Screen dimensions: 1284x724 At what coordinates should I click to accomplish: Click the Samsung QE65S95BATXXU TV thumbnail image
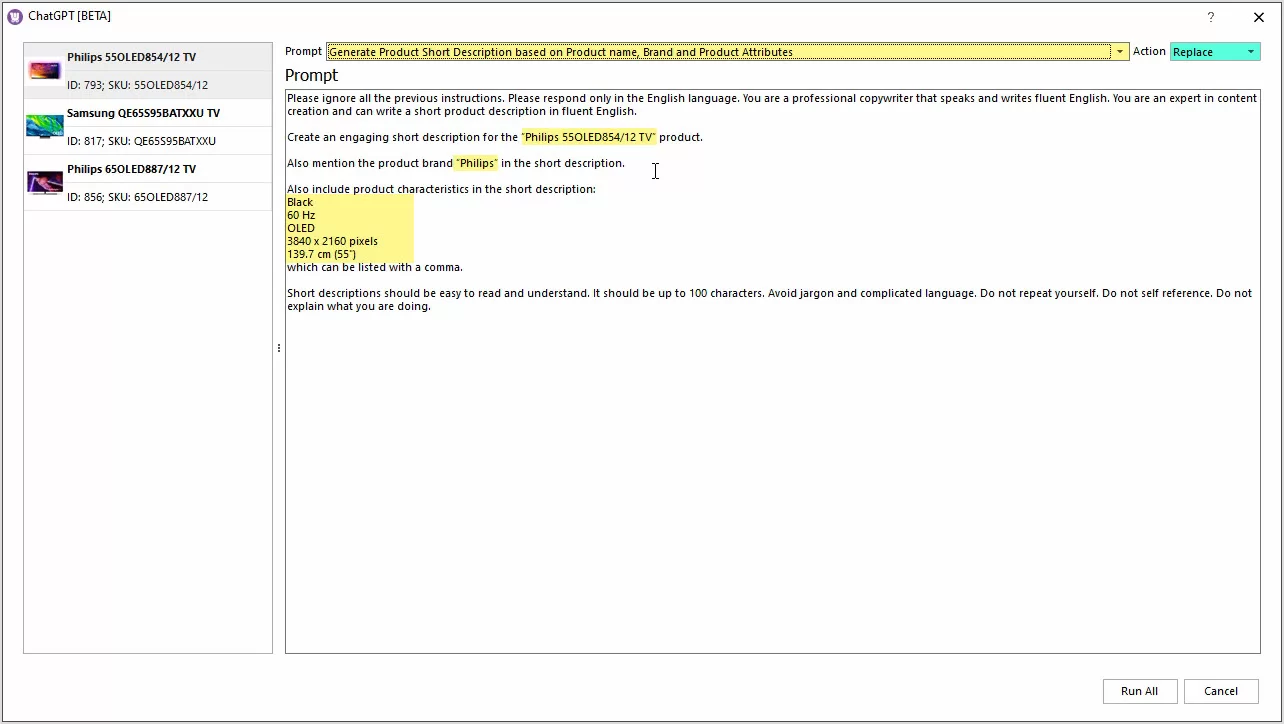coord(45,127)
